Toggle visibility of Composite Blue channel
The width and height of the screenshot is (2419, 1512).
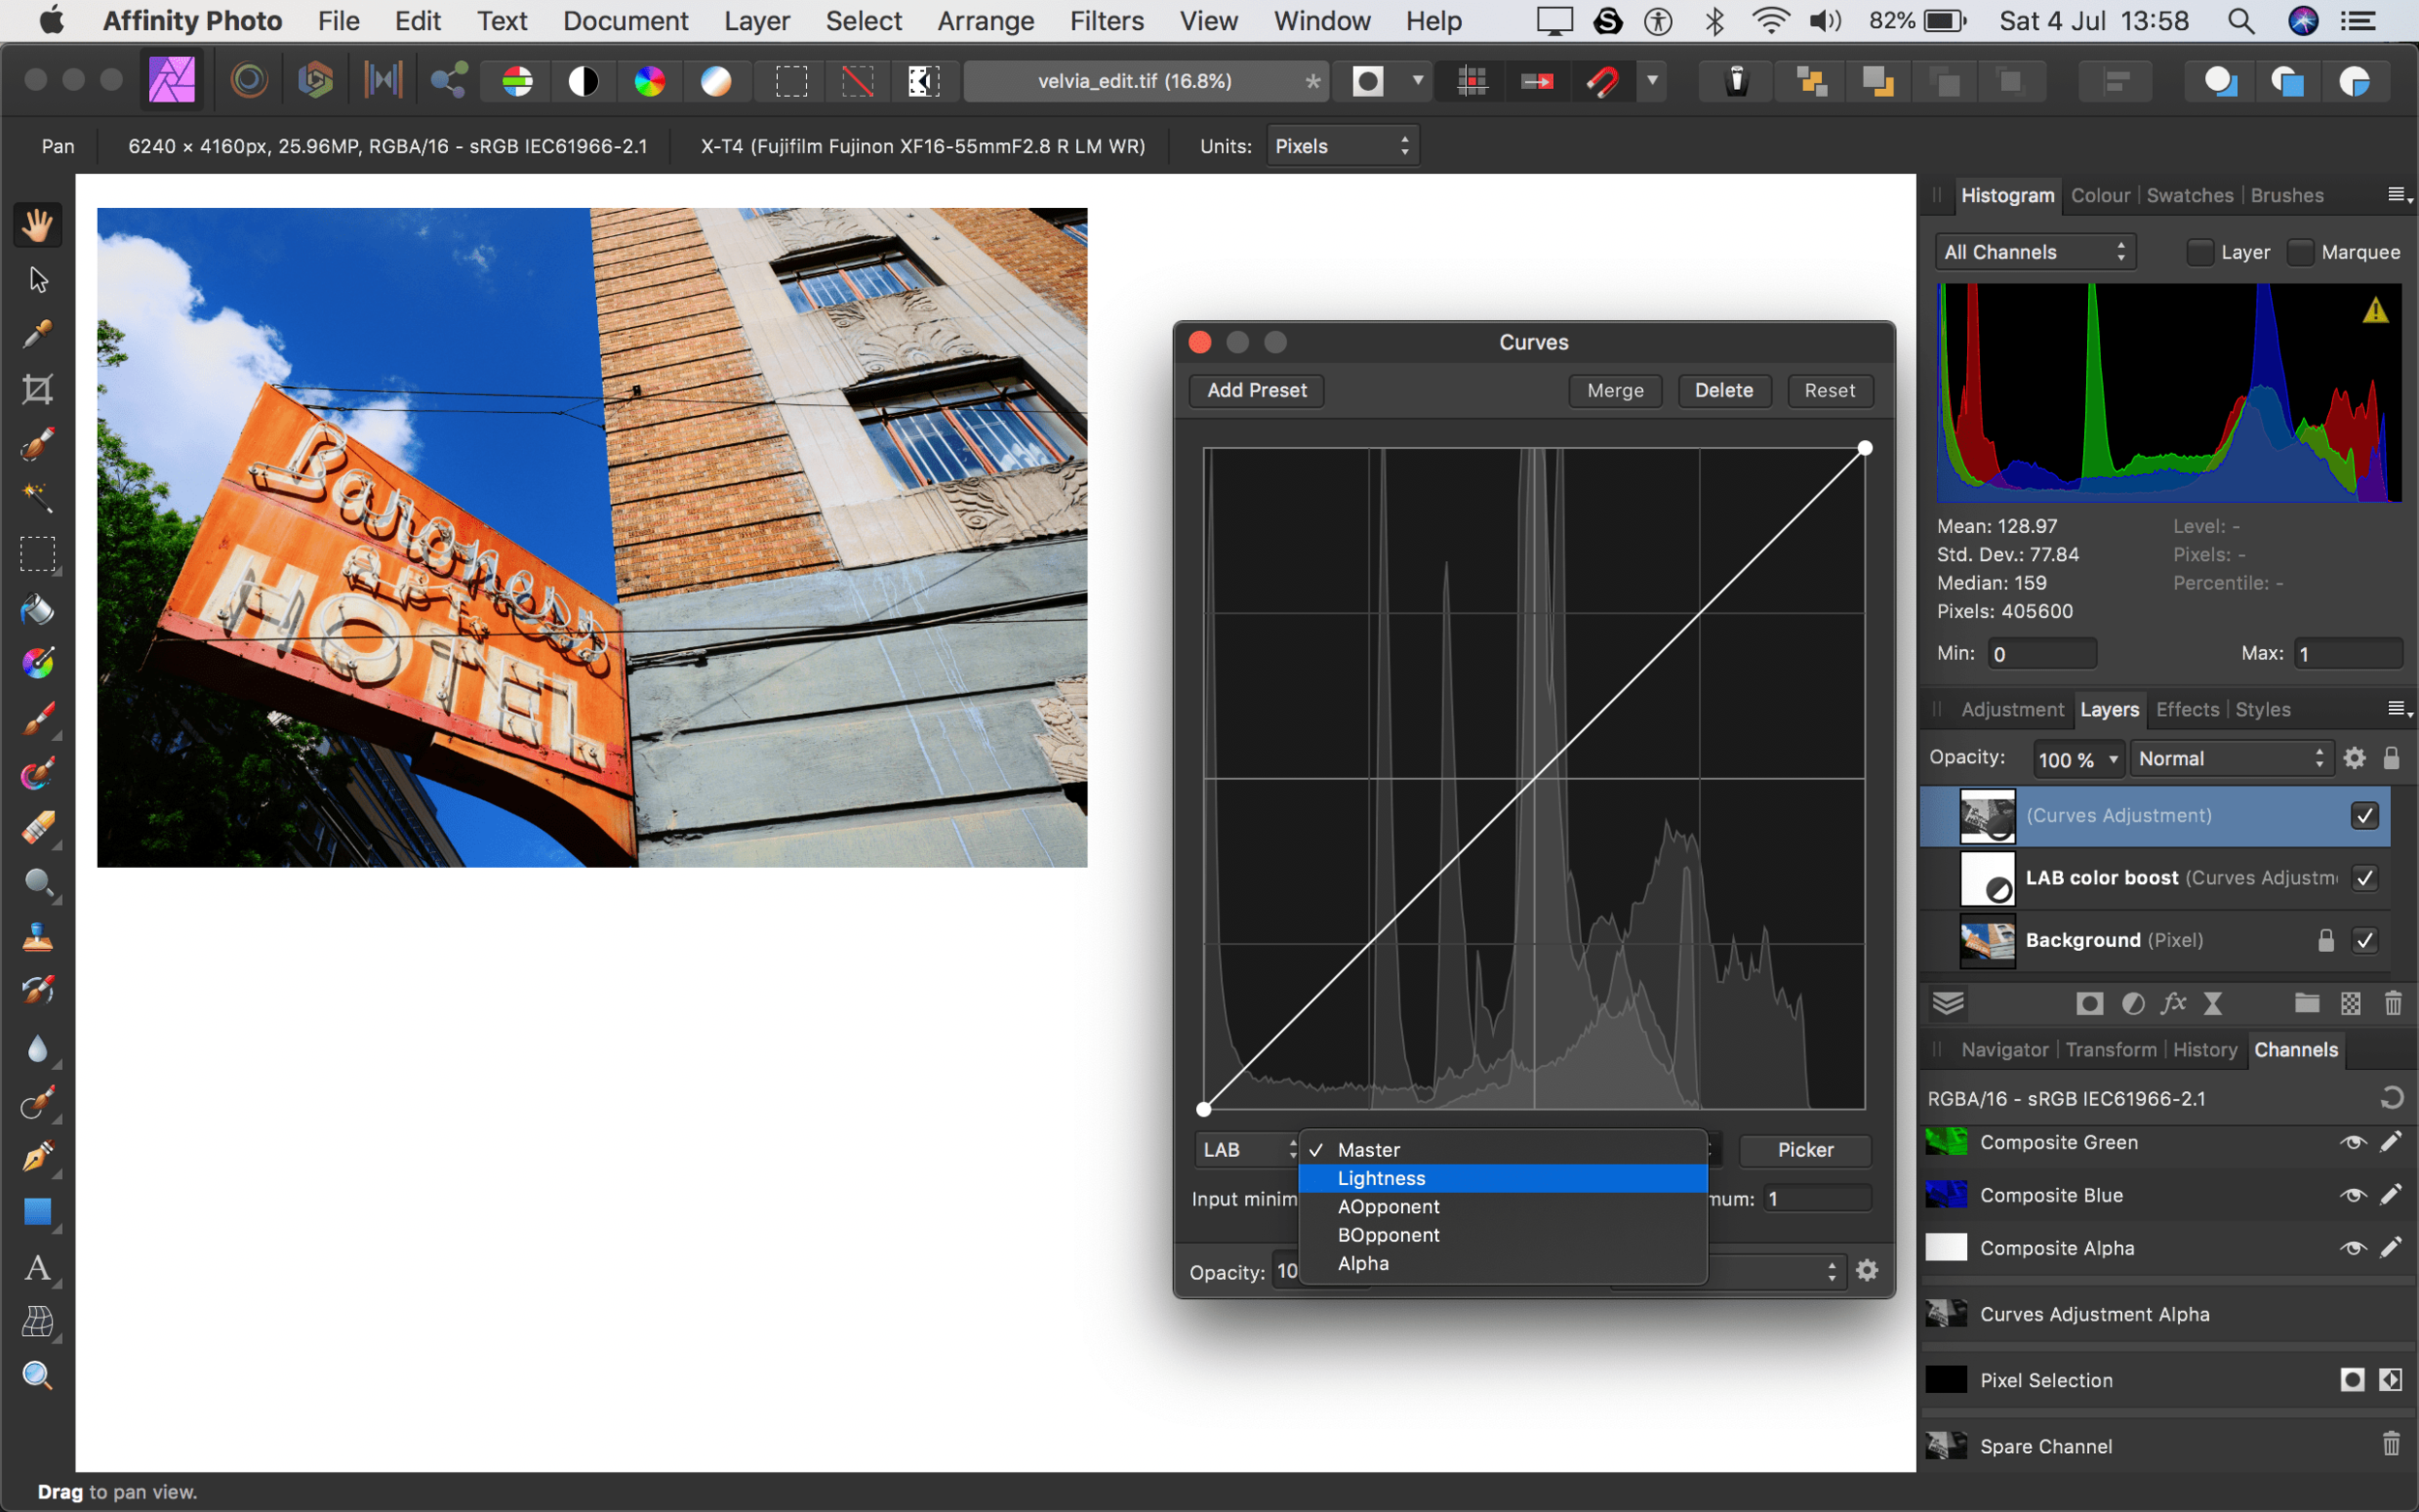point(2352,1195)
